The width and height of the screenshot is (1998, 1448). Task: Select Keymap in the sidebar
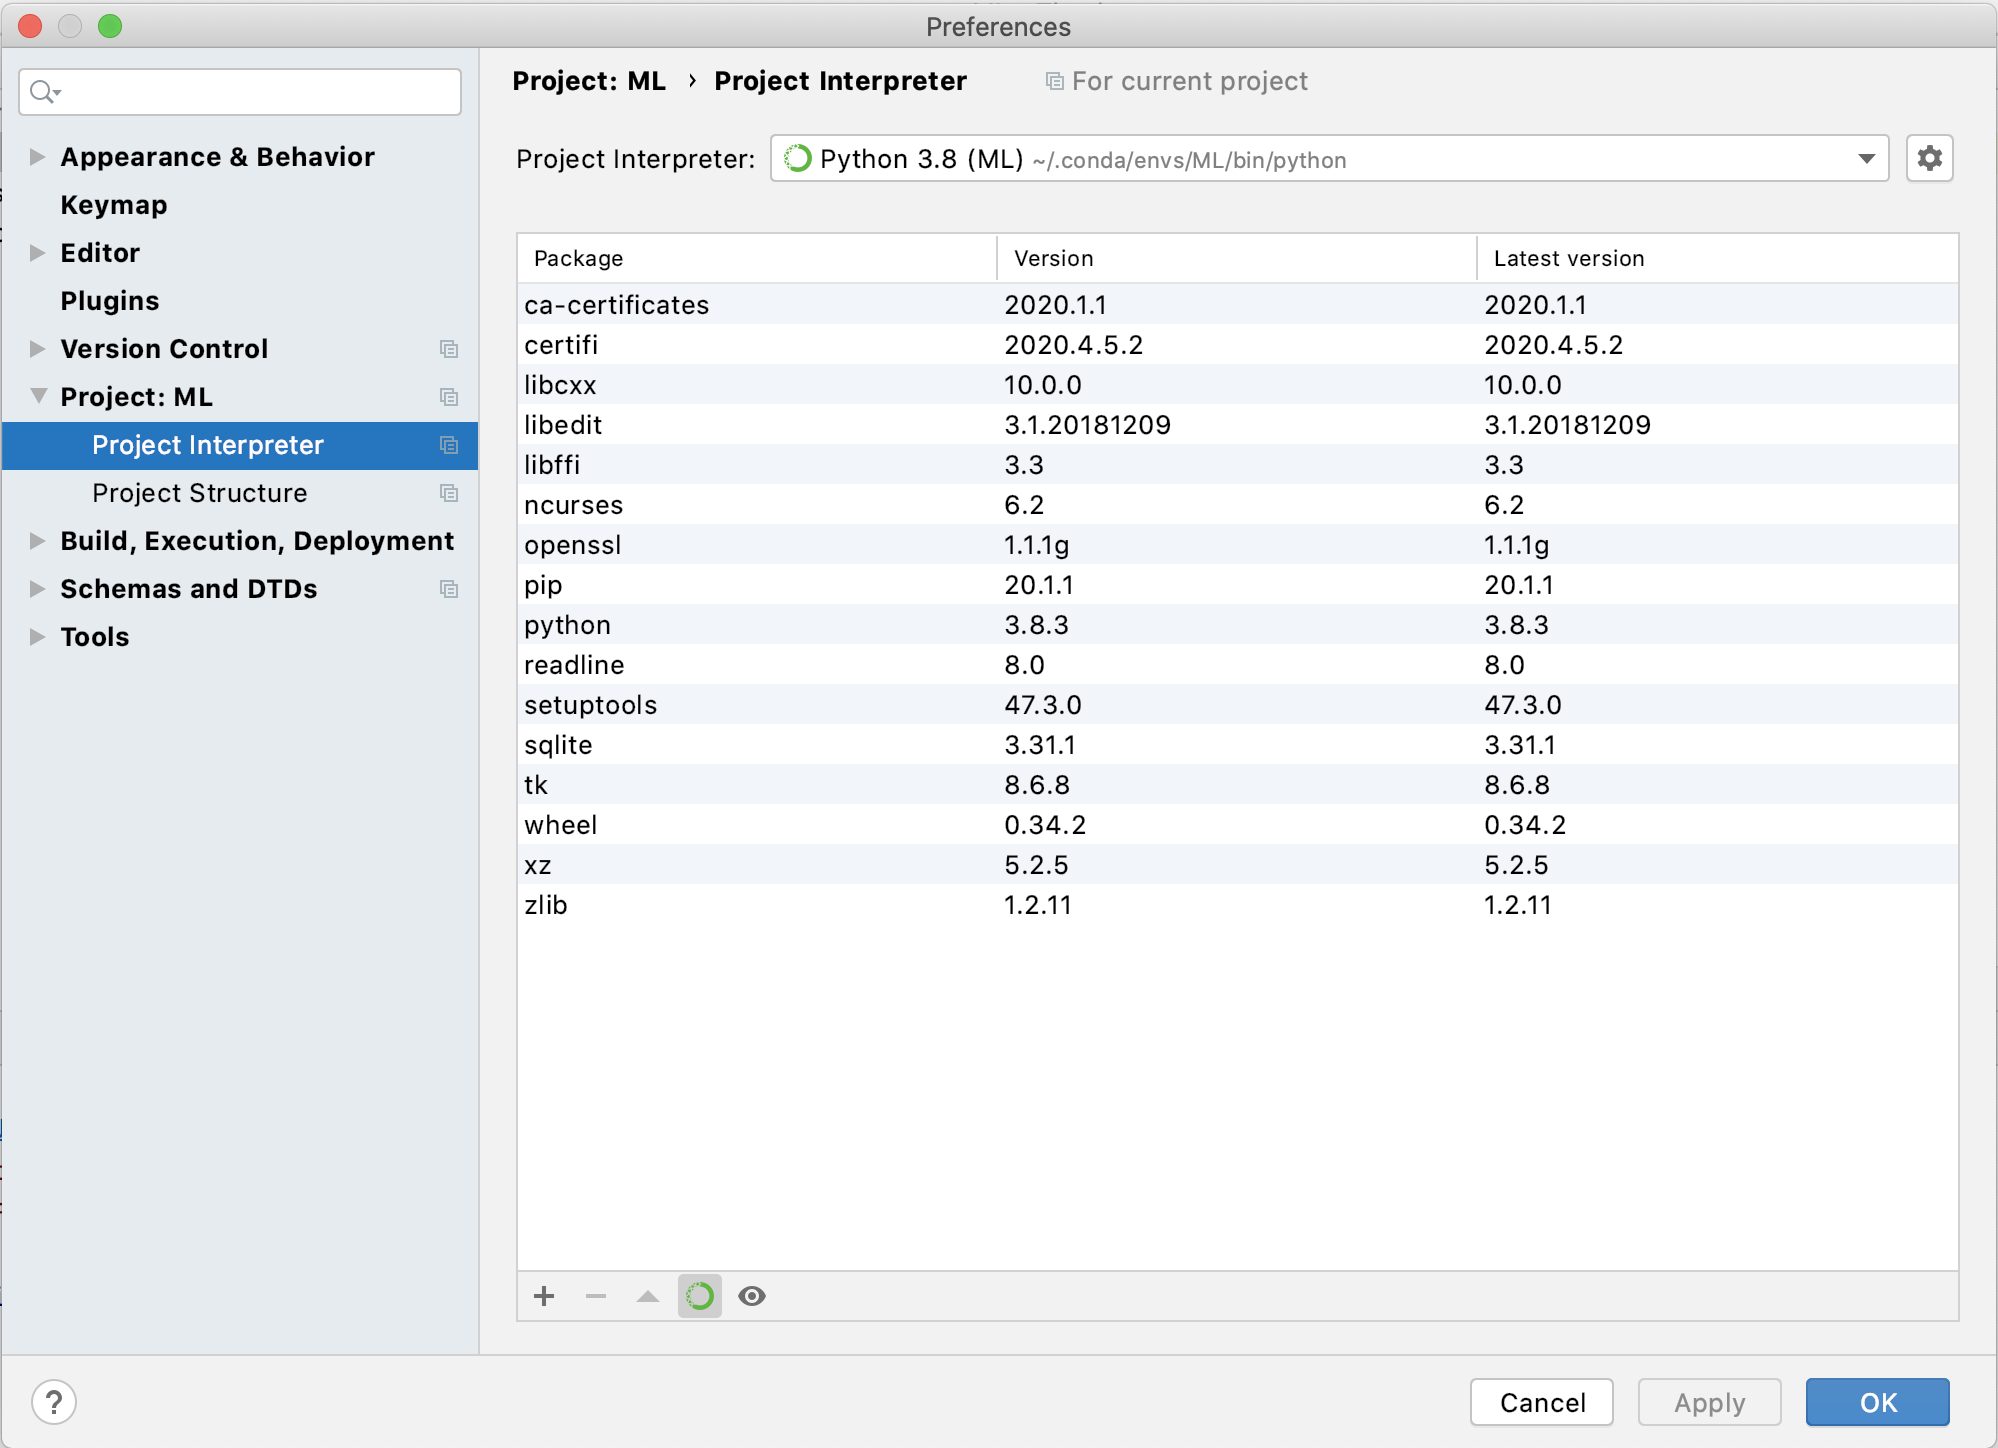[113, 205]
